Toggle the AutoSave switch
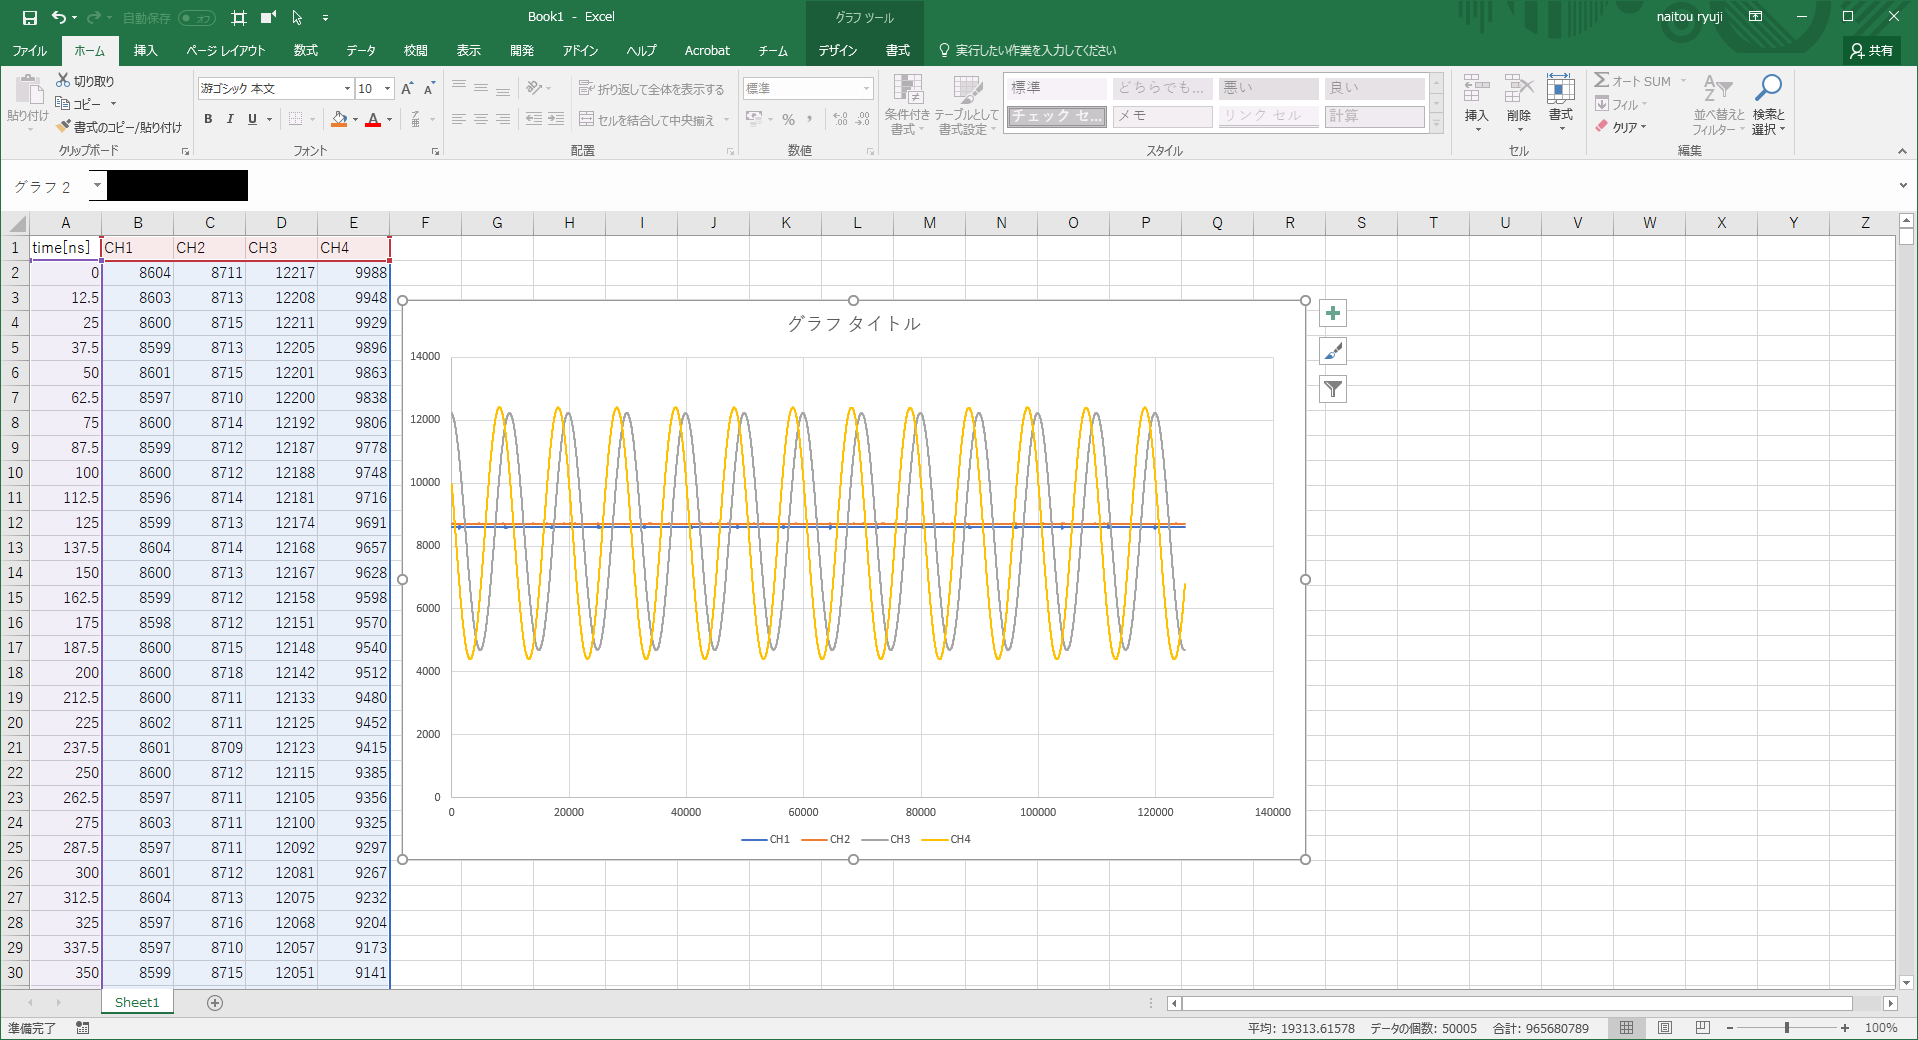 tap(196, 18)
